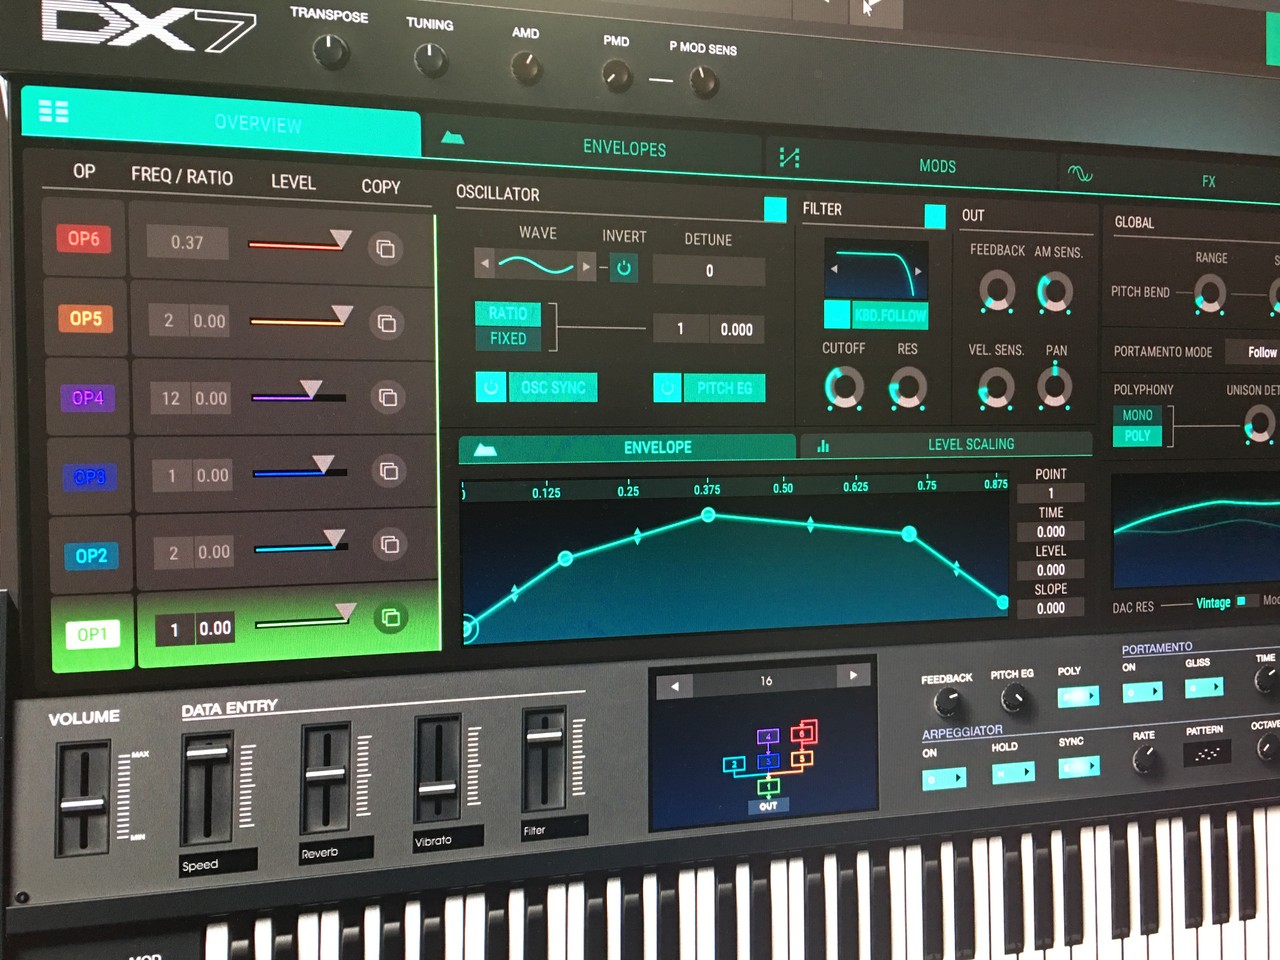Select previous oscillator waveform arrow
This screenshot has height=960, width=1280.
tap(485, 265)
